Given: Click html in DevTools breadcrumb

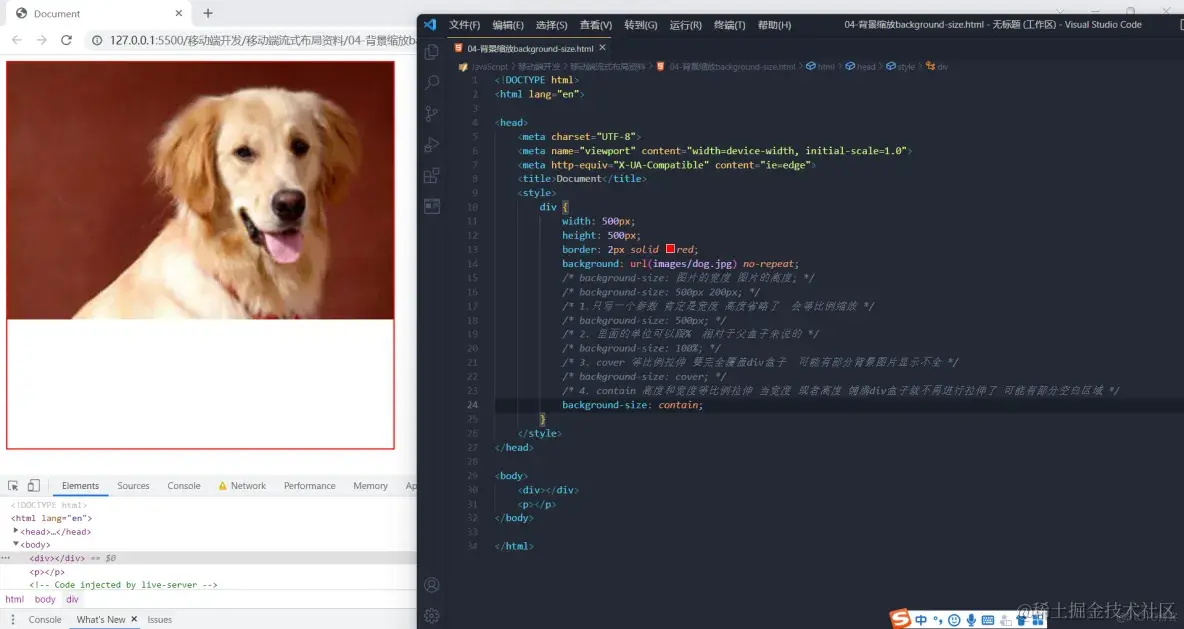Looking at the screenshot, I should coord(14,600).
